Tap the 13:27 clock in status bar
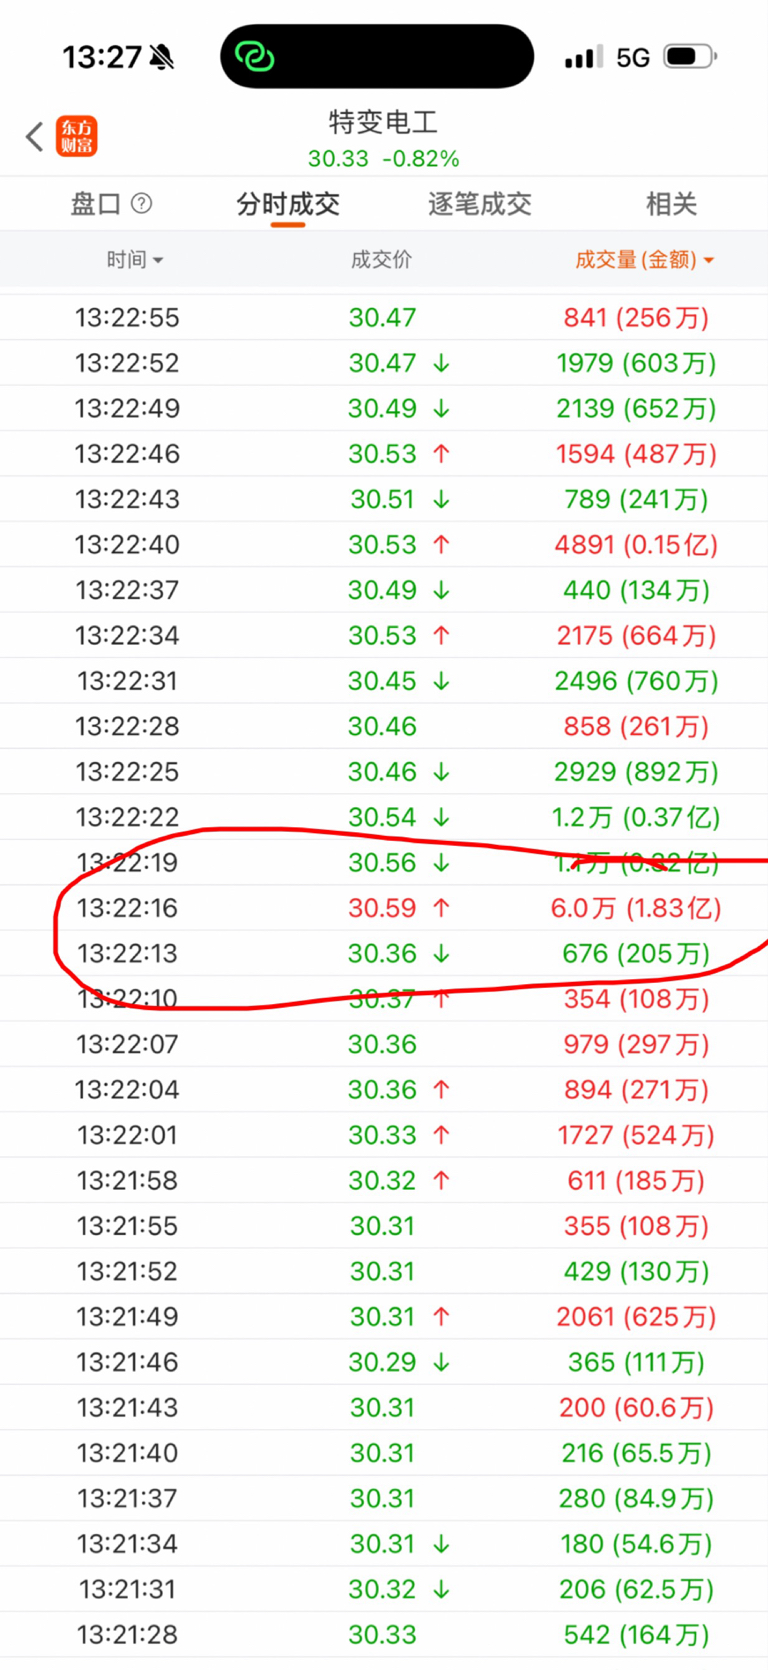This screenshot has height=1670, width=768. 102,57
